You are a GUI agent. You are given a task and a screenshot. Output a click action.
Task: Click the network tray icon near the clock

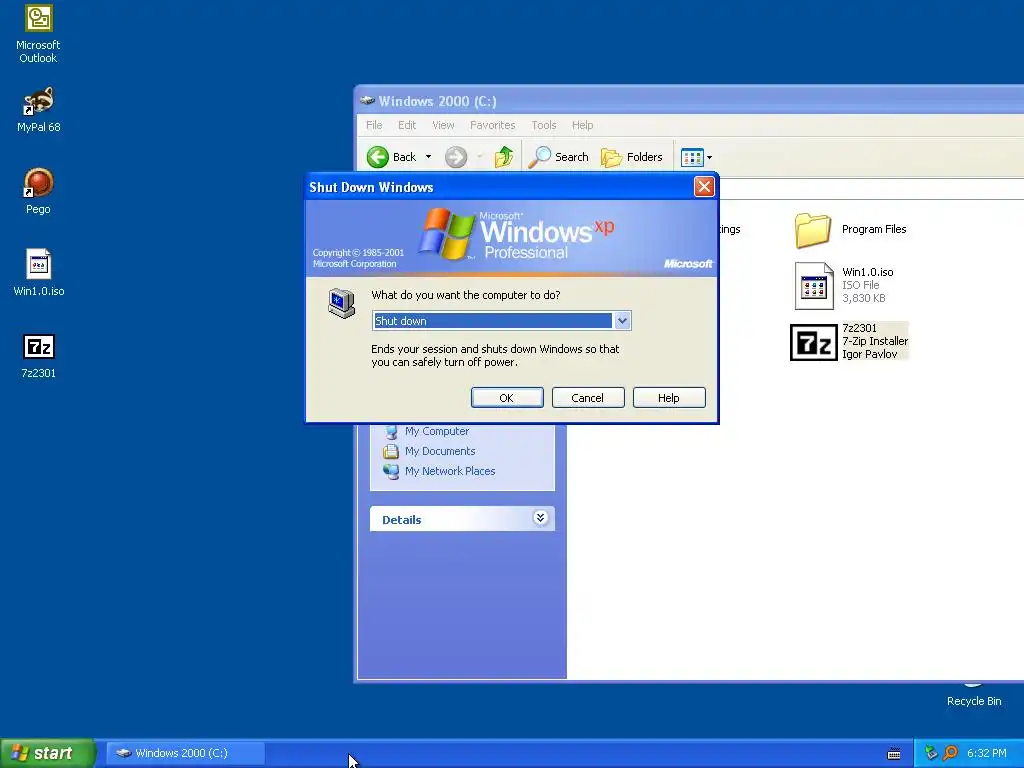click(x=931, y=753)
